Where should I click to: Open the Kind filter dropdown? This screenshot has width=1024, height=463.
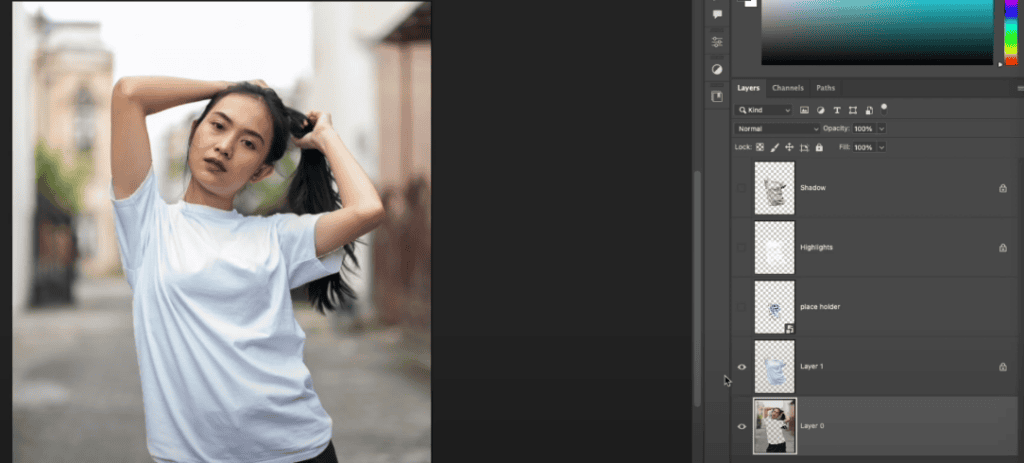tap(764, 109)
